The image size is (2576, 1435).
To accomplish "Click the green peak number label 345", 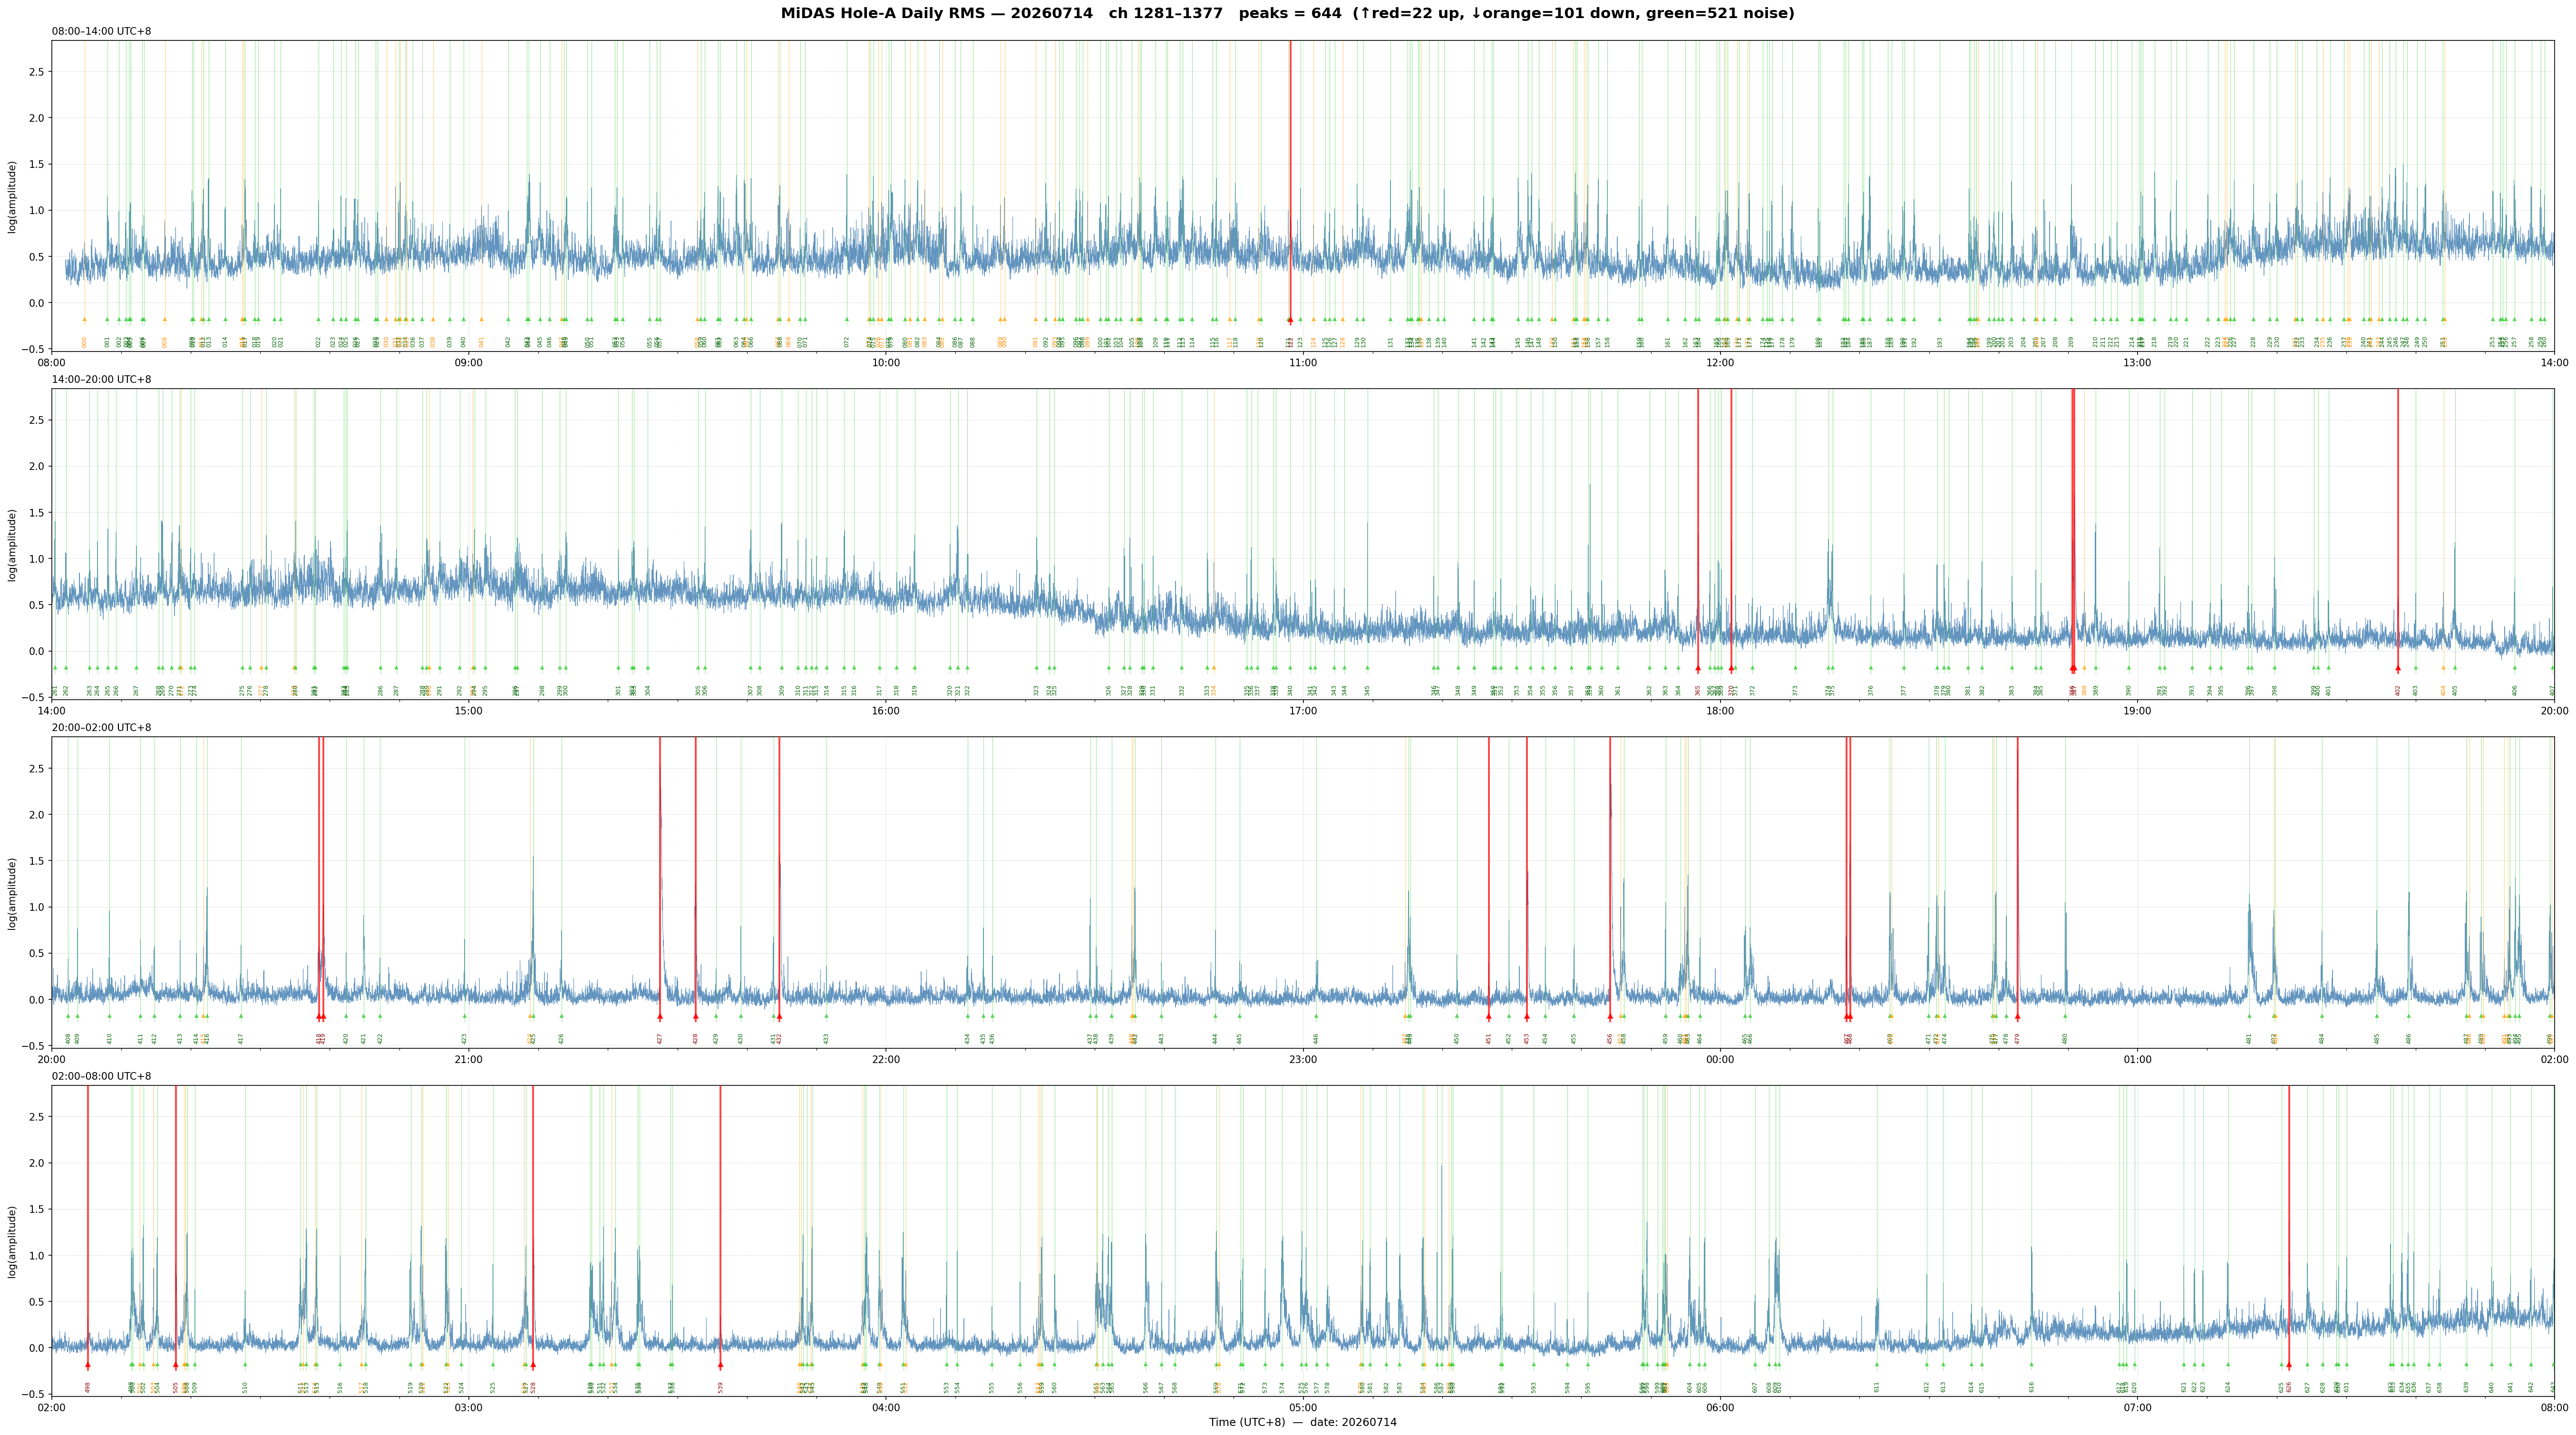I will pyautogui.click(x=1367, y=690).
